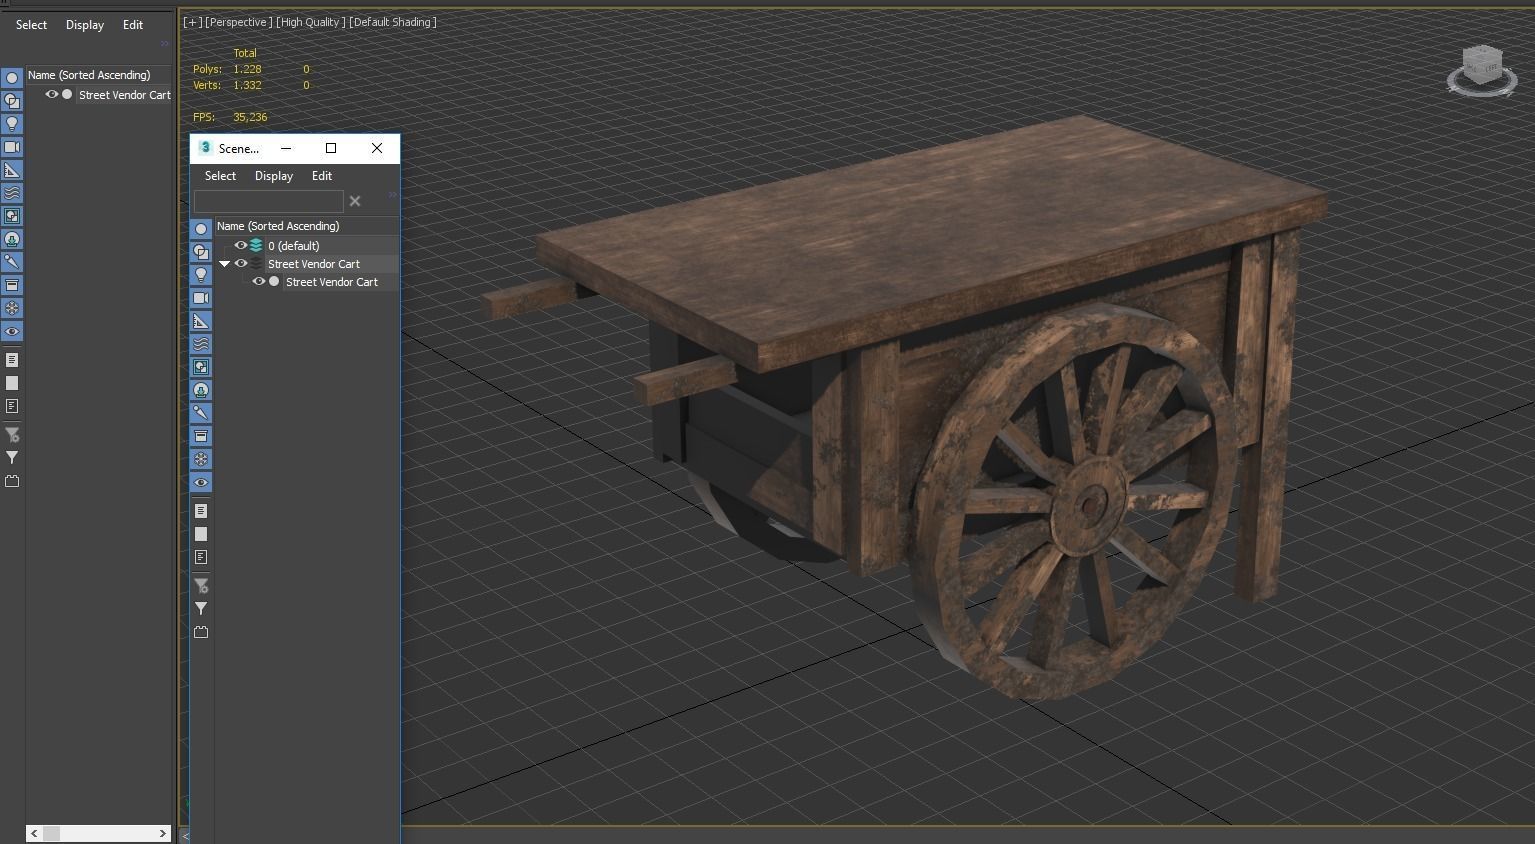This screenshot has height=844, width=1535.
Task: Click Display None icon in the docked left explorer
Action: [12, 383]
